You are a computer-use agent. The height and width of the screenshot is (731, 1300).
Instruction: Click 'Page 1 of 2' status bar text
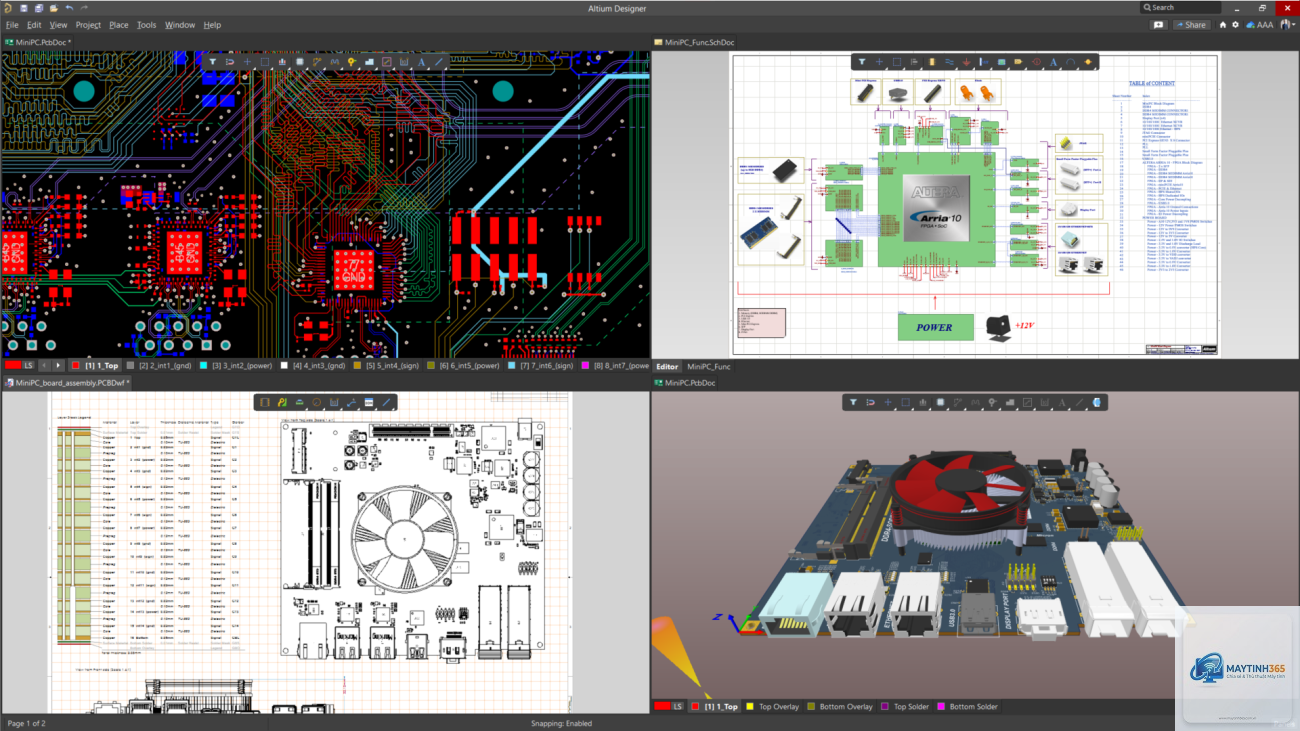[27, 723]
